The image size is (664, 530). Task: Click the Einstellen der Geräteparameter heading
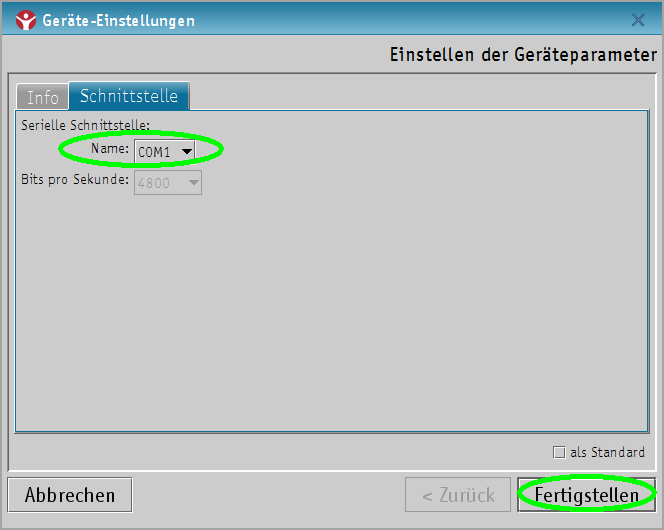[x=523, y=55]
